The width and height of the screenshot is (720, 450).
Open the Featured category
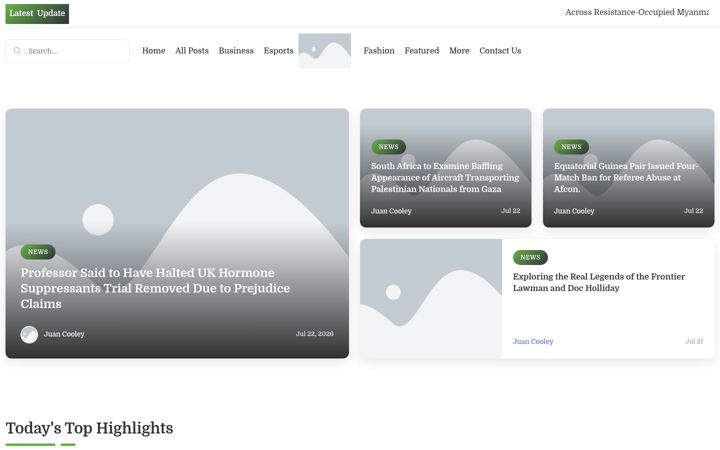coord(422,51)
